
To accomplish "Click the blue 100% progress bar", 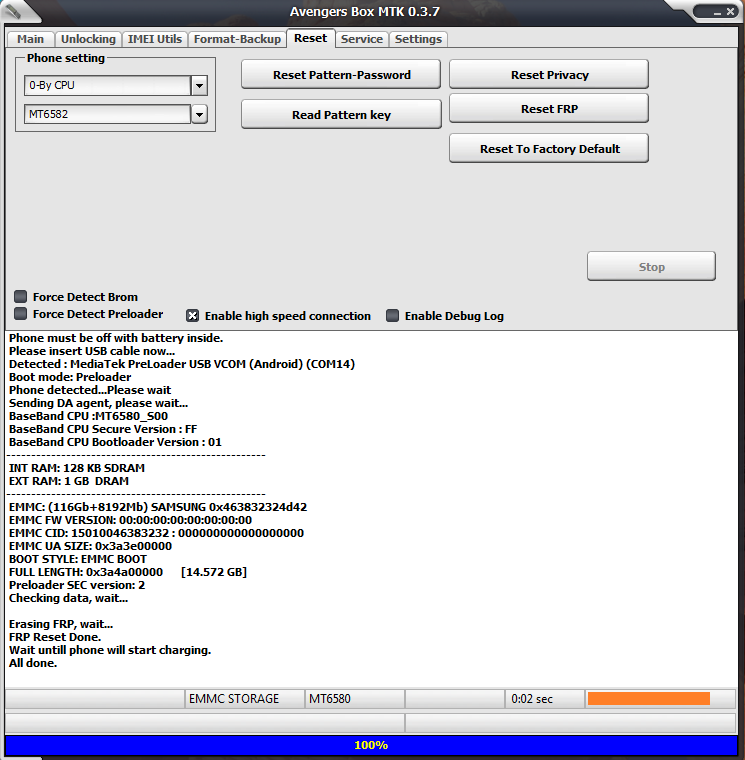I will tap(371, 745).
